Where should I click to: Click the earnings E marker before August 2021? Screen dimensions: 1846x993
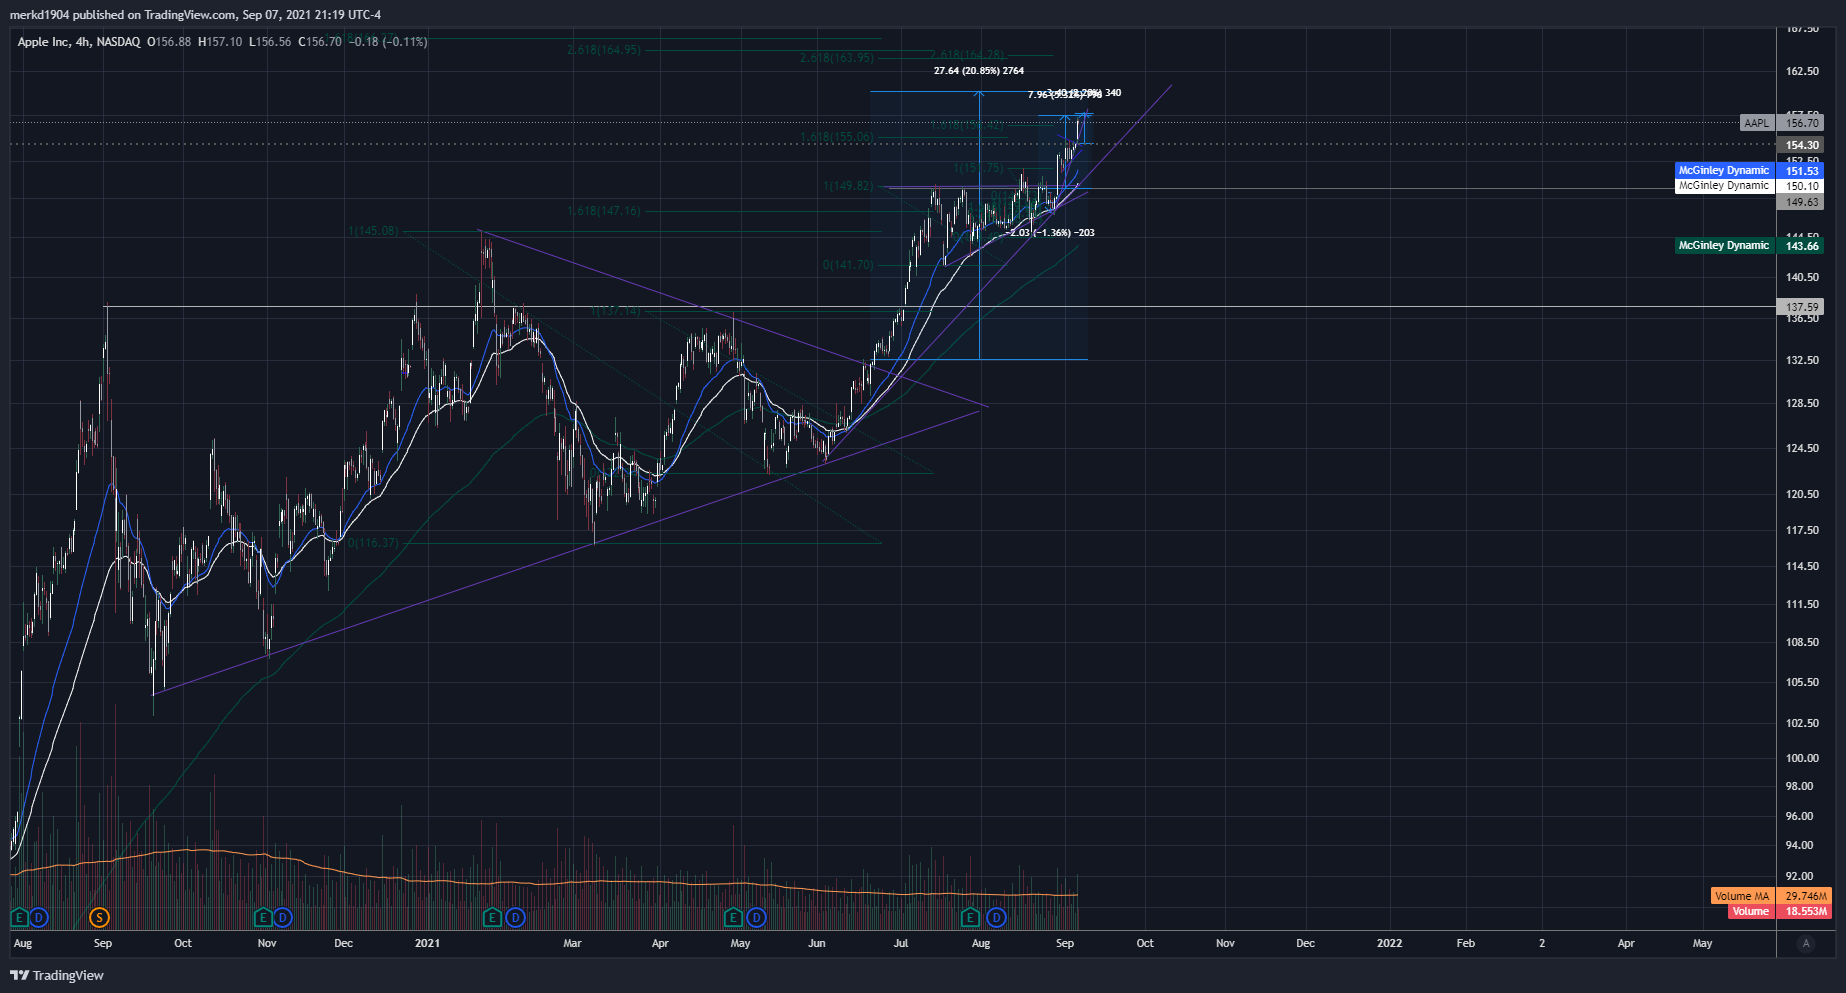(970, 917)
